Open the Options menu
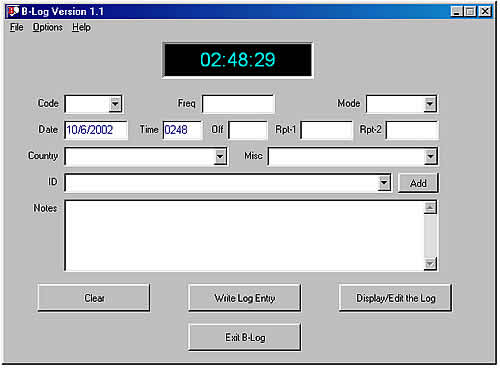 [47, 27]
